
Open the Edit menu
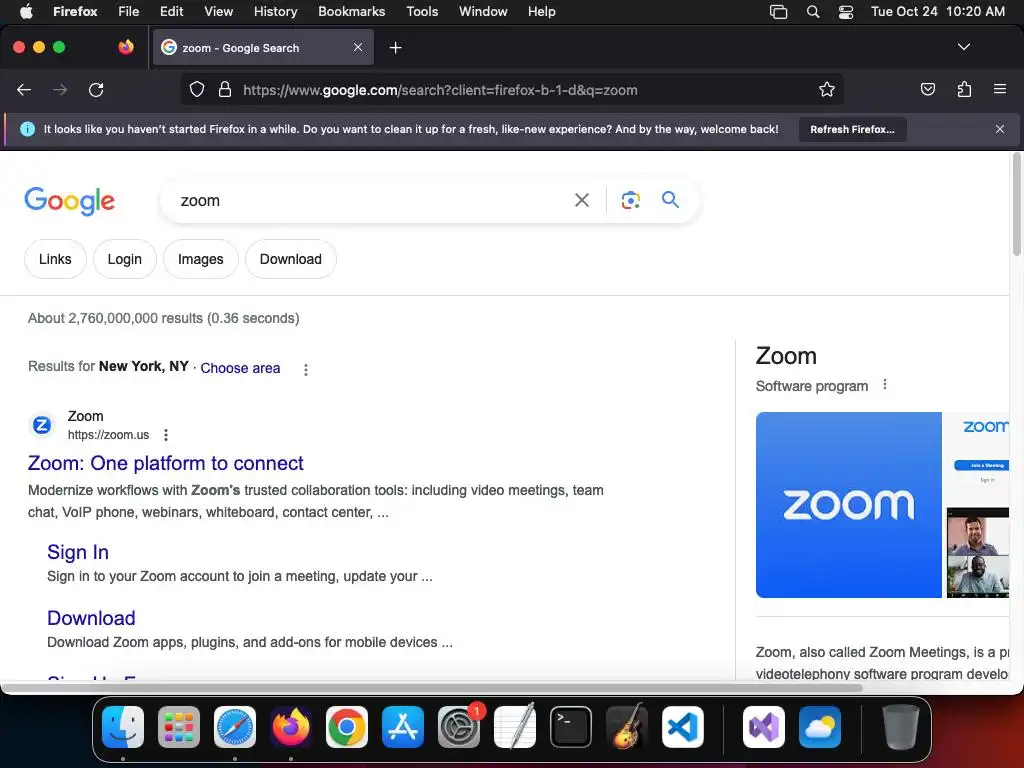pos(172,12)
